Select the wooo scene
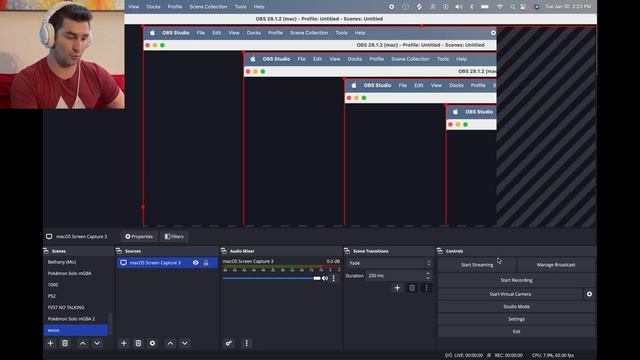 click(x=76, y=330)
